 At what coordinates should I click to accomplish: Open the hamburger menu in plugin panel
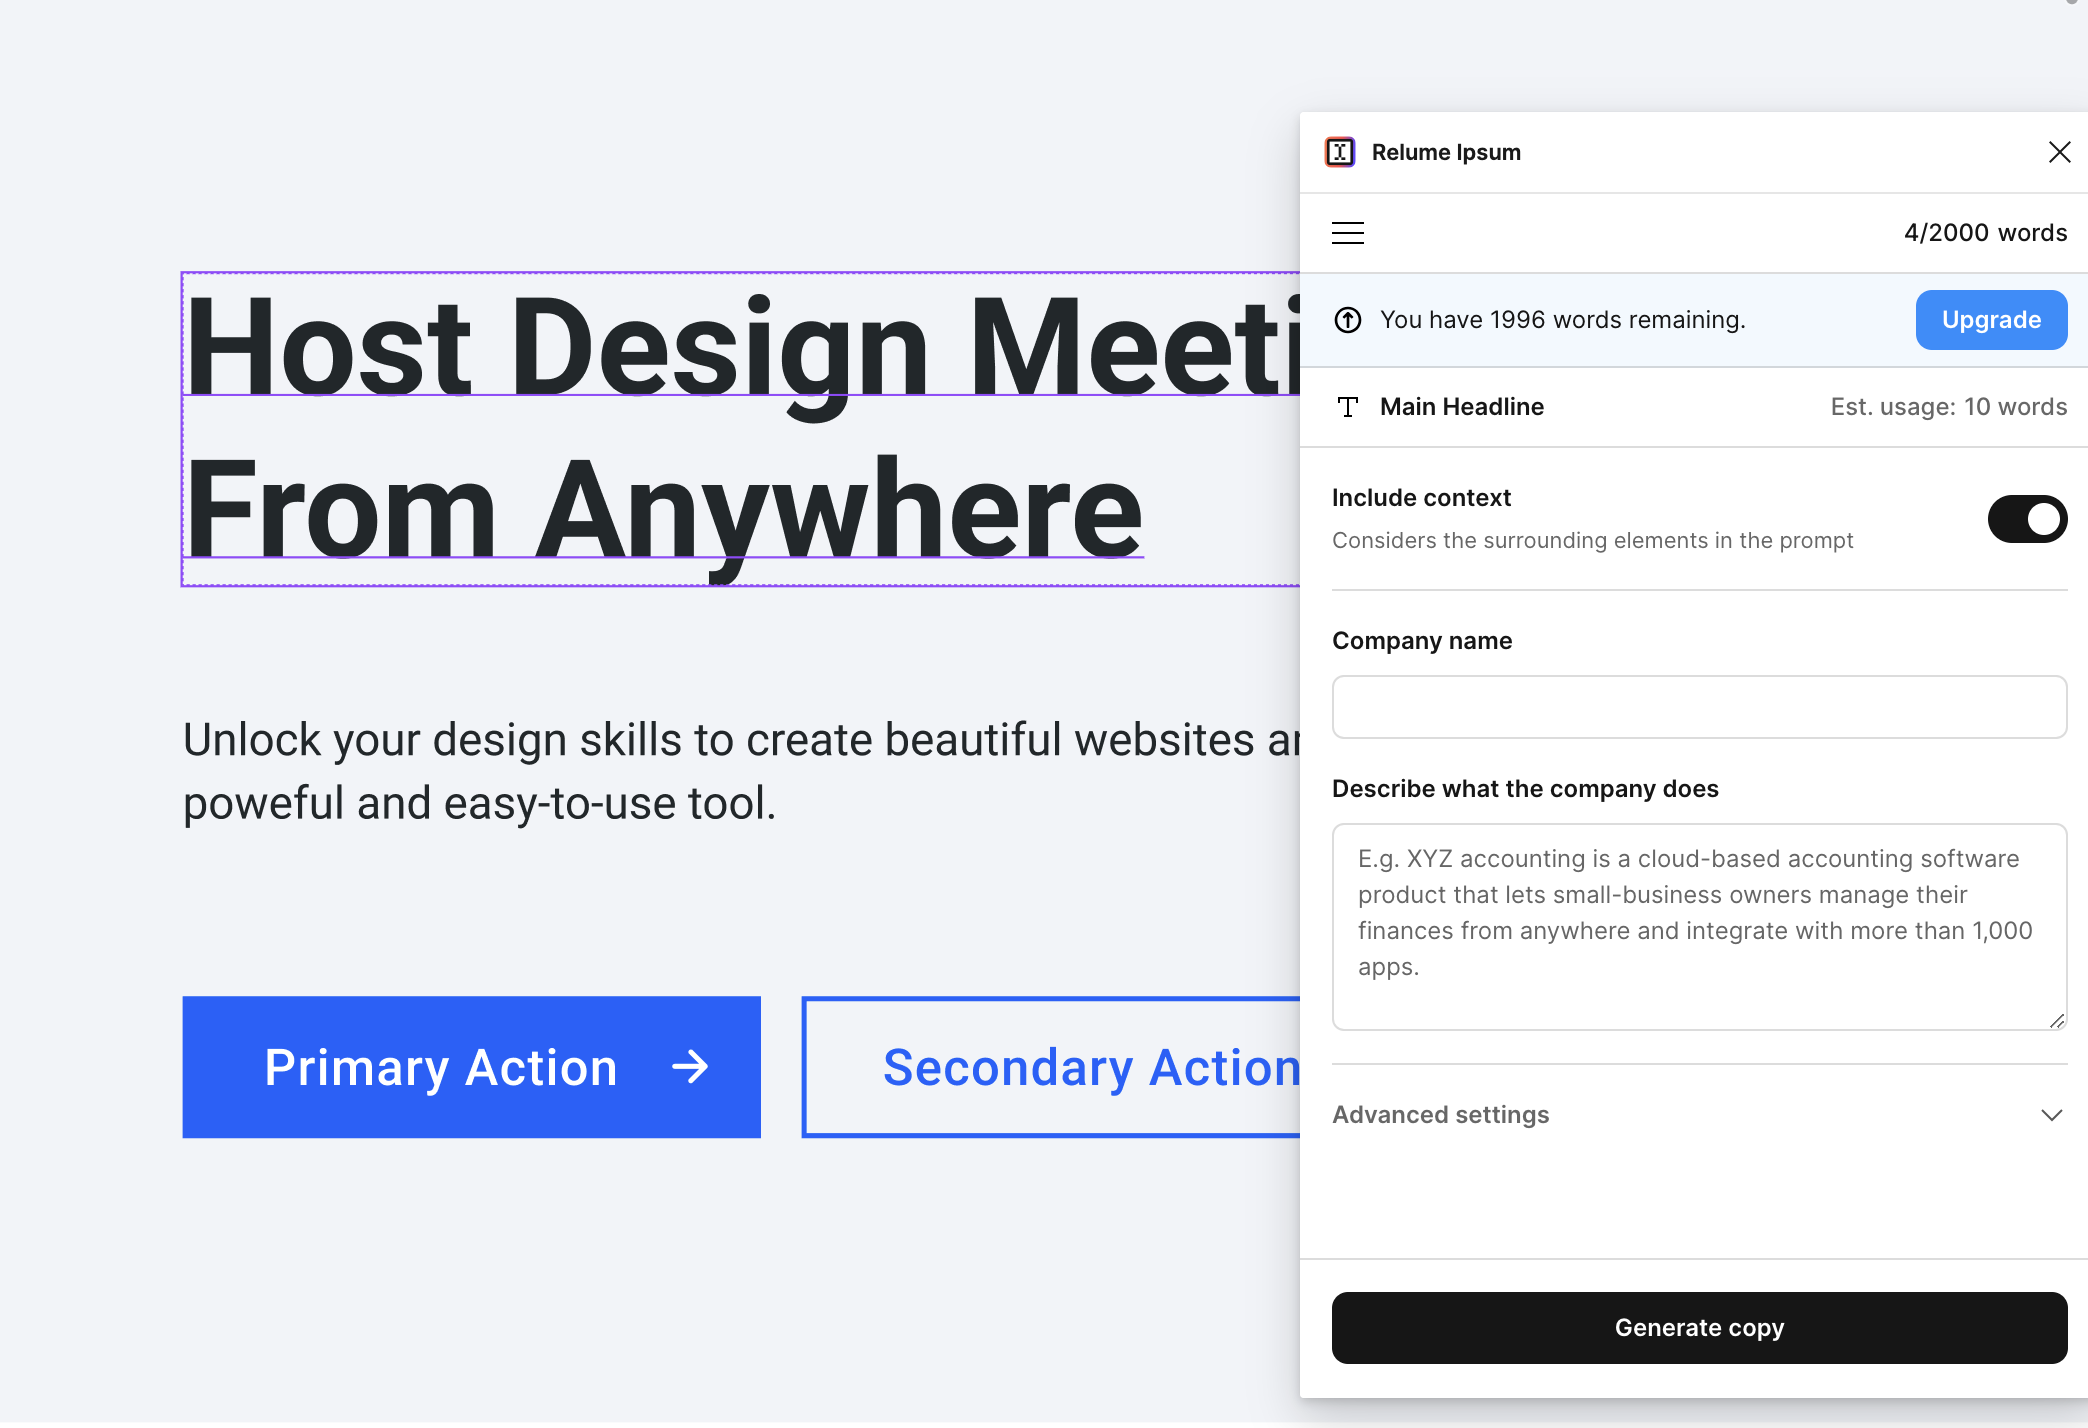coord(1347,233)
